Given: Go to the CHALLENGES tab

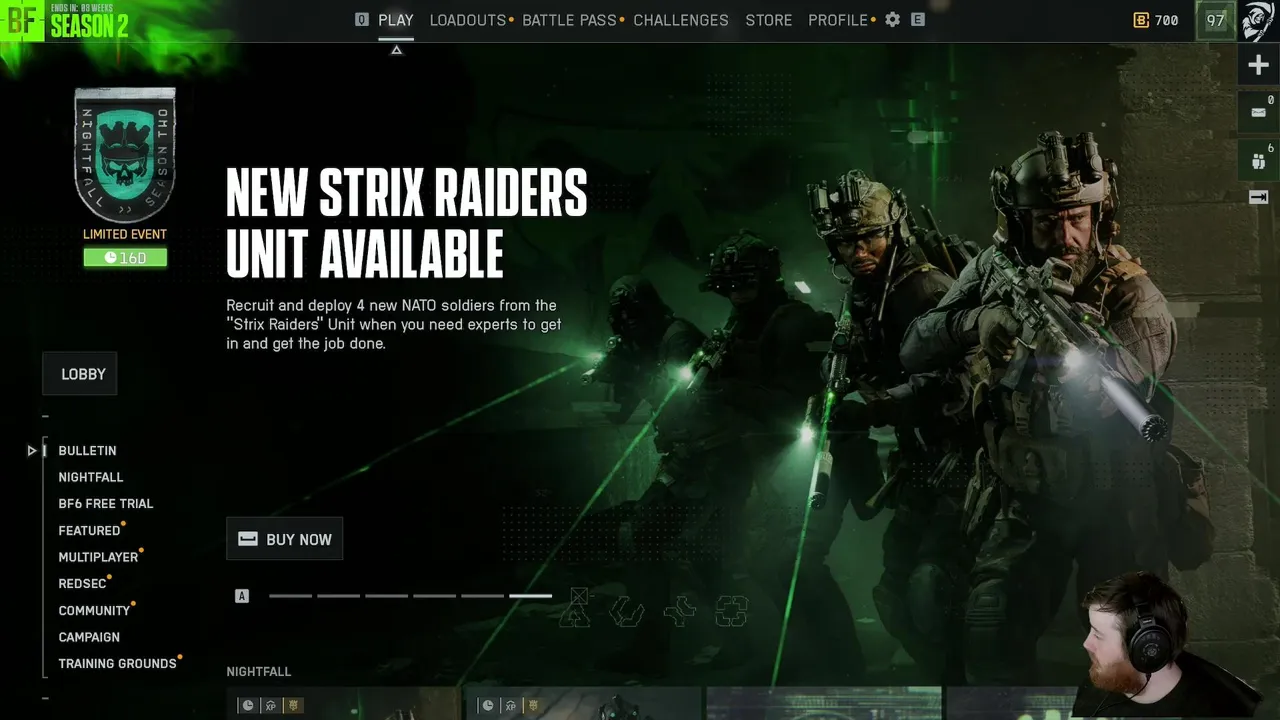Looking at the screenshot, I should [x=681, y=20].
